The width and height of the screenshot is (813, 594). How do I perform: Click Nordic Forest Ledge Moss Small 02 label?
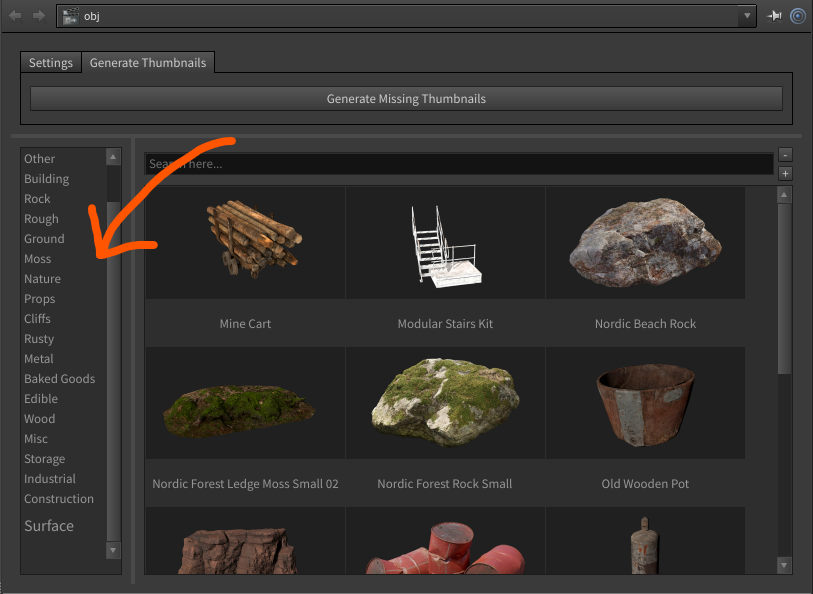tap(245, 484)
